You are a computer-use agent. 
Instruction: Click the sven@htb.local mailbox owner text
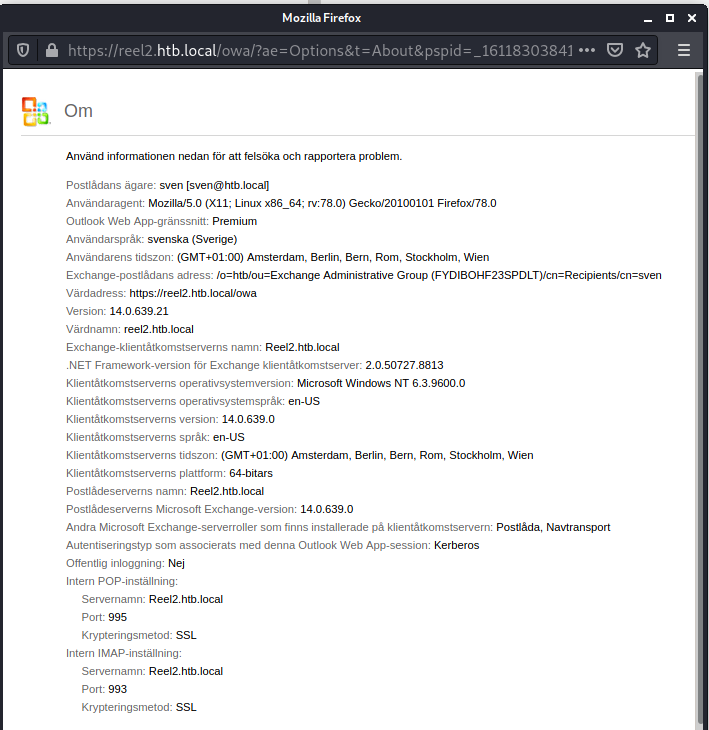click(x=214, y=185)
